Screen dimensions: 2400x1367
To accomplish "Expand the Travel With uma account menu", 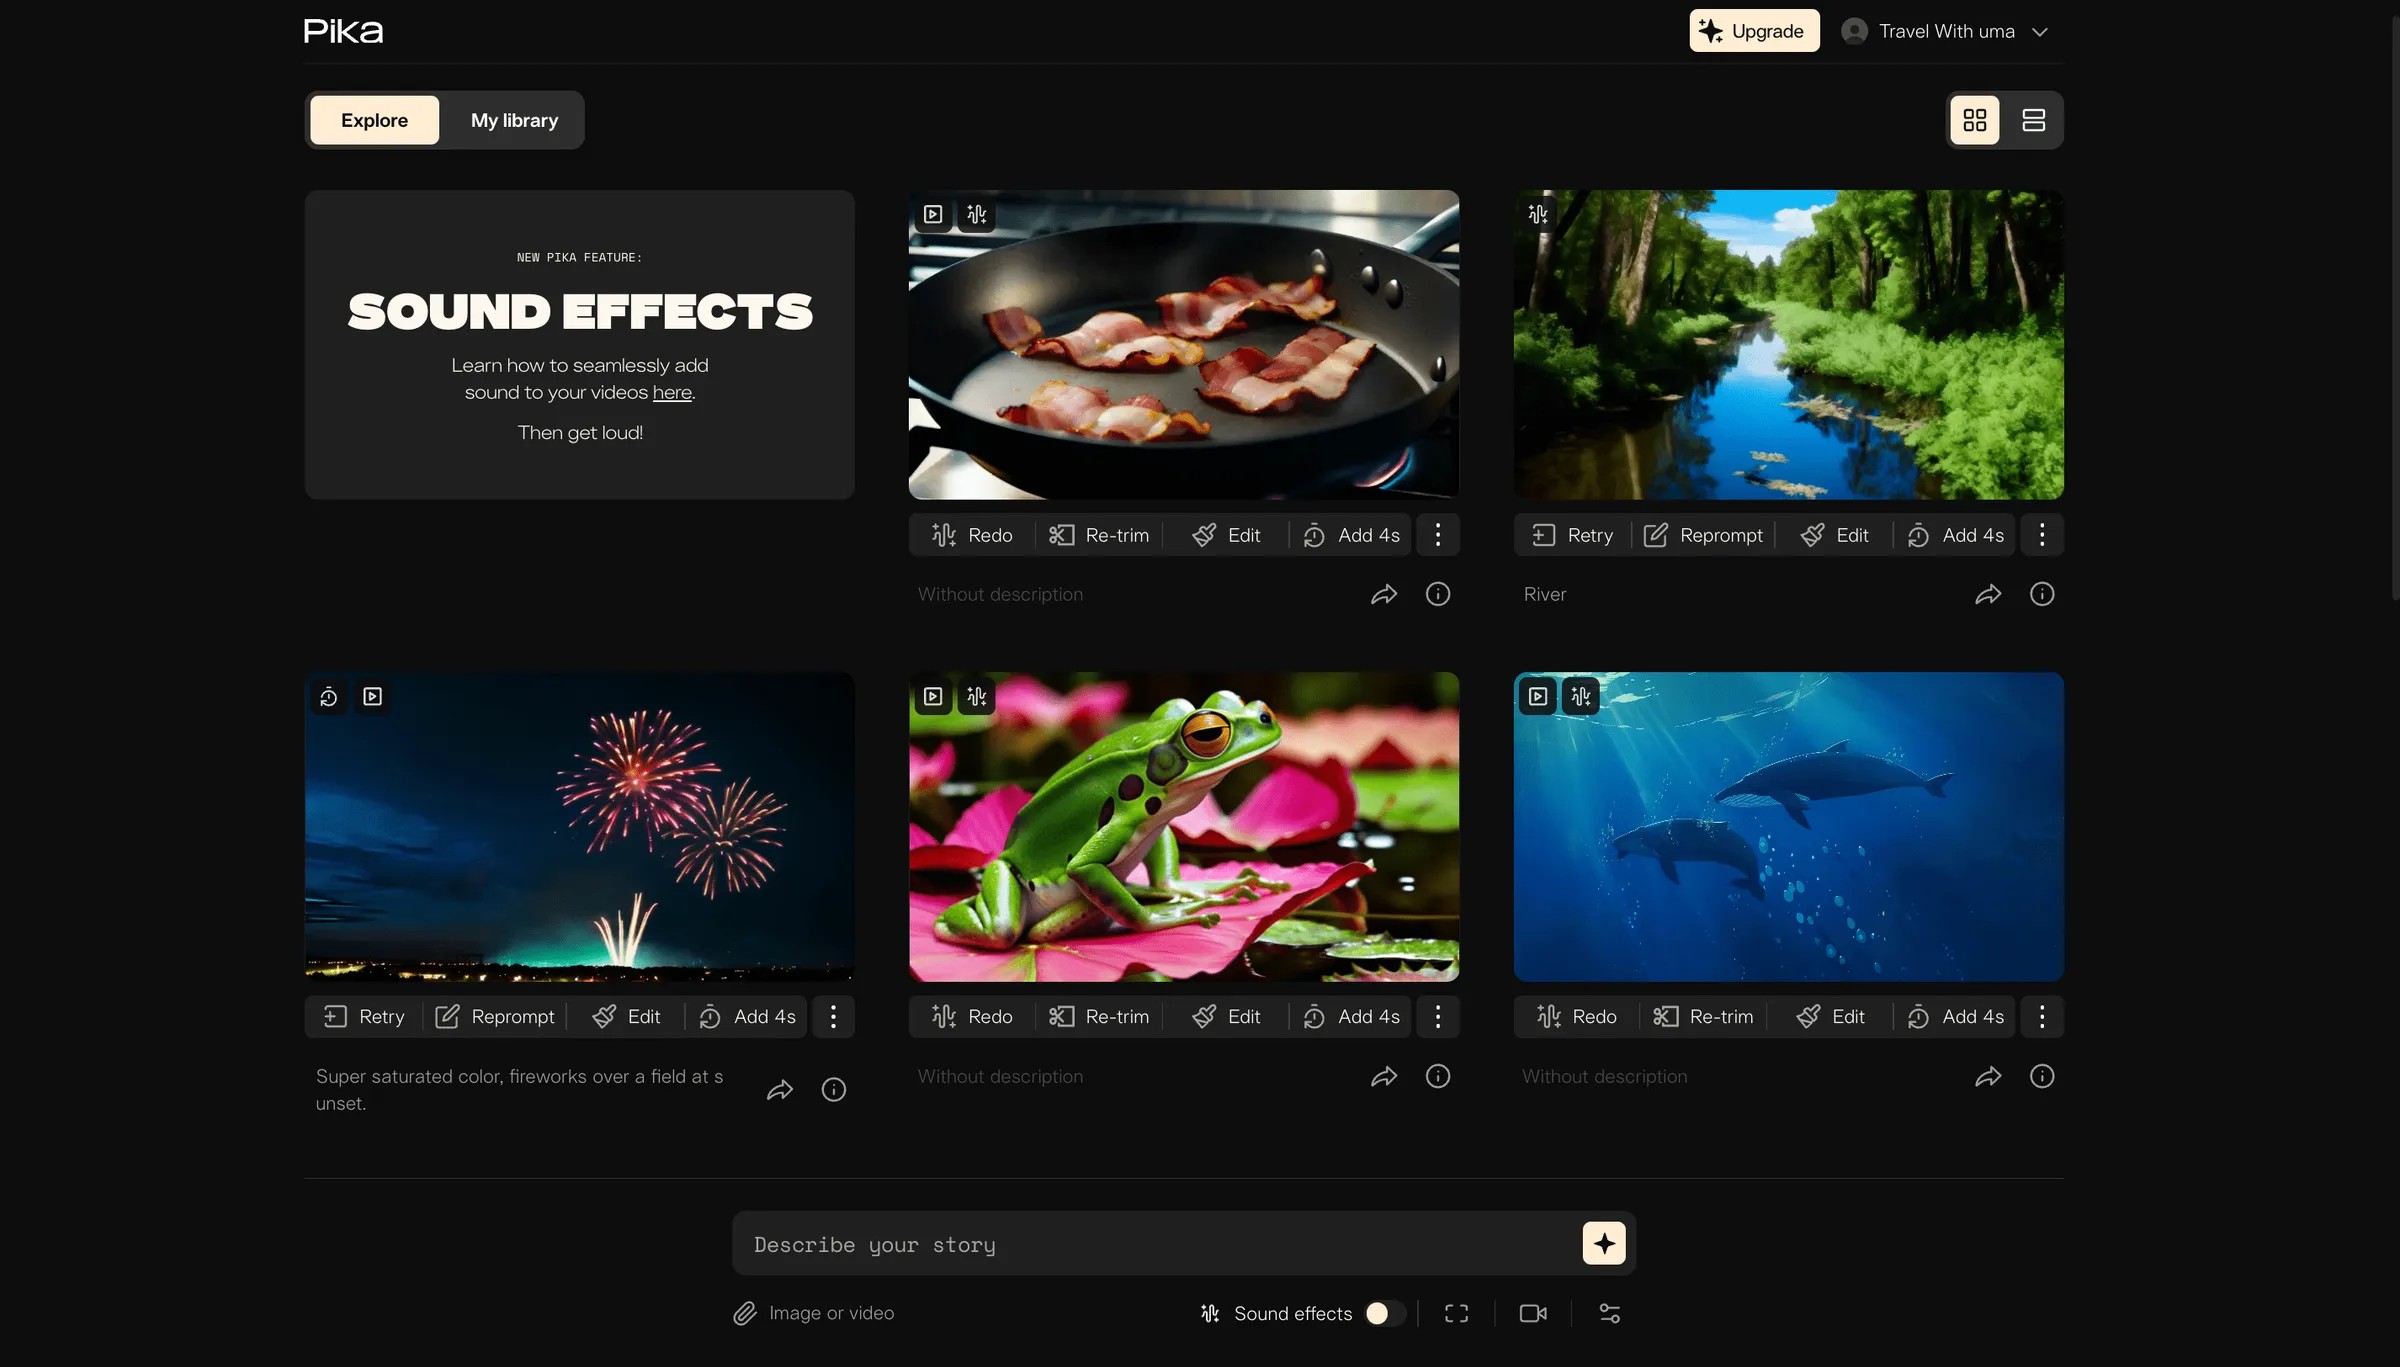I will pyautogui.click(x=1945, y=31).
